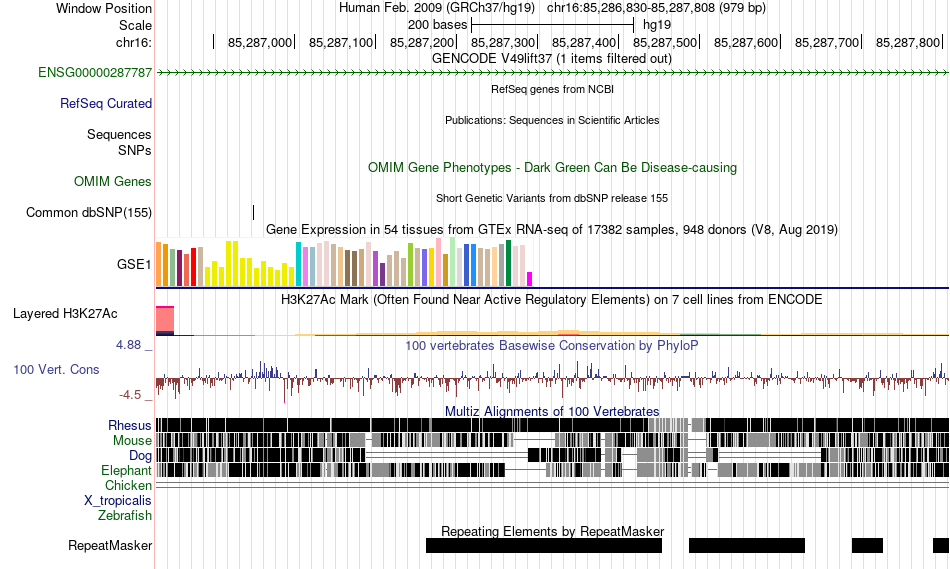950x569 pixels.
Task: Select the X_tropicalis alignment row label
Action: (118, 501)
